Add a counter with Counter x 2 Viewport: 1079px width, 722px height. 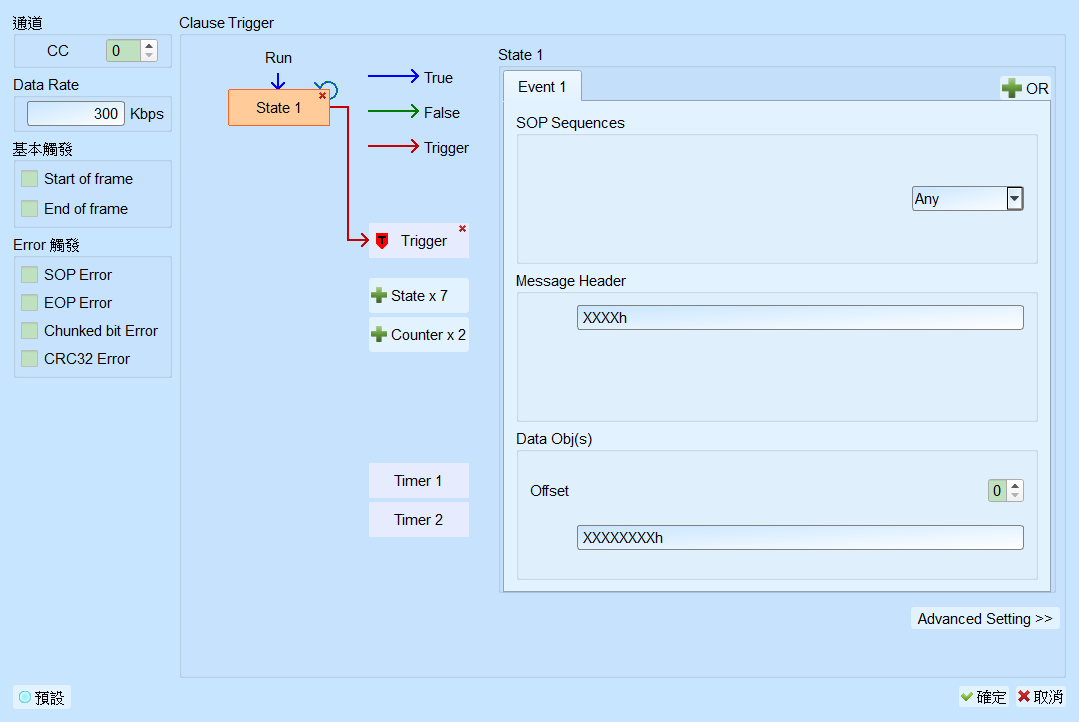pos(418,335)
